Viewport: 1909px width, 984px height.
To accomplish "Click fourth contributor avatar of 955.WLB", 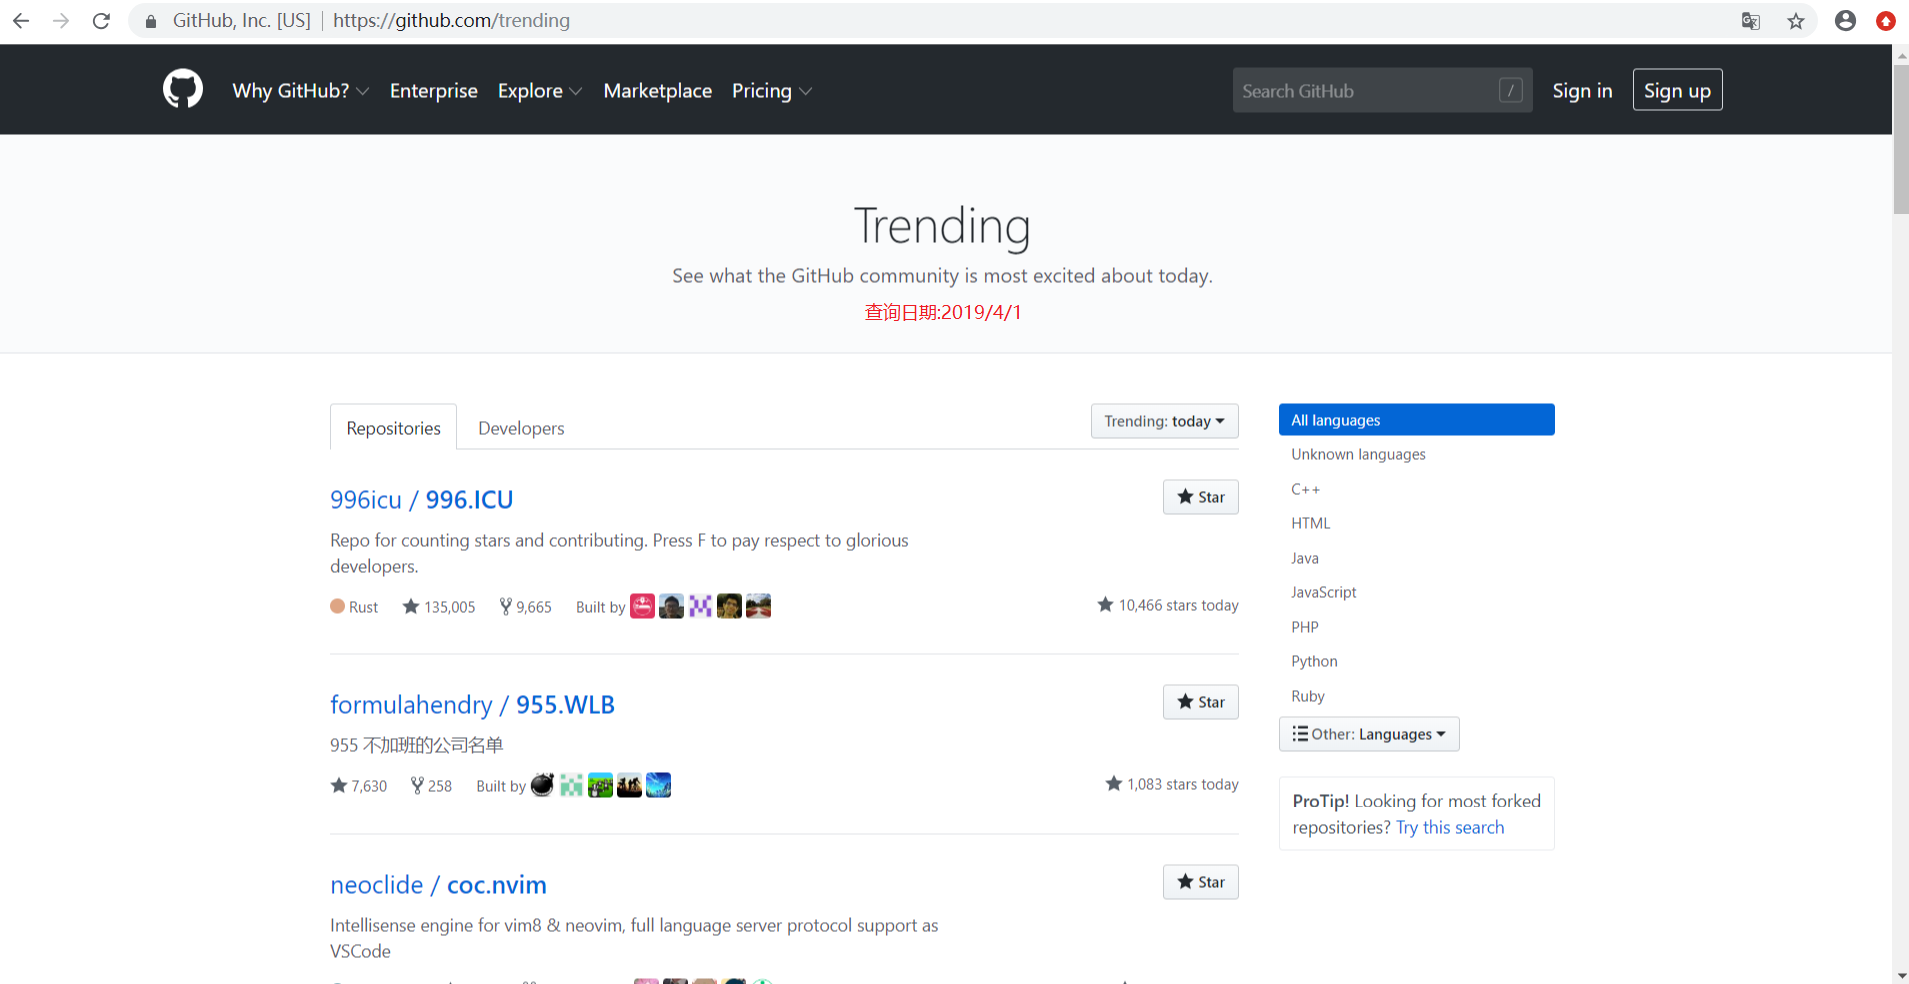I will click(x=629, y=785).
